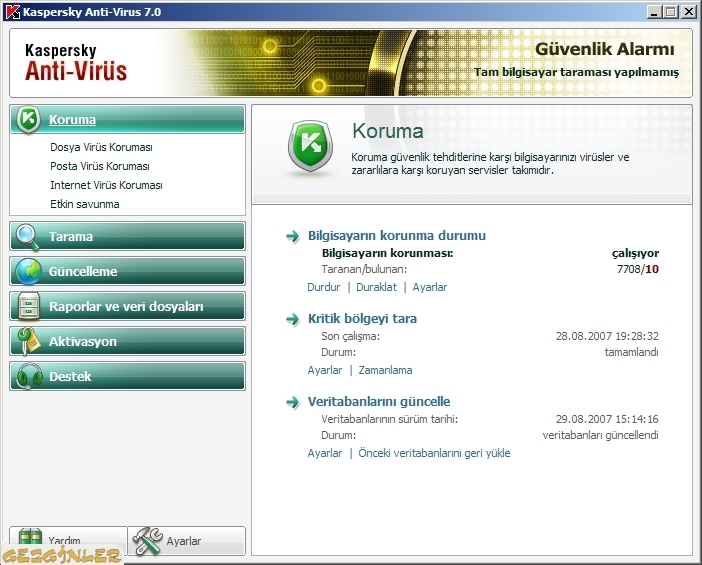Image resolution: width=702 pixels, height=565 pixels.
Task: Close the Kaspersky Anti-Virus window
Action: tap(688, 12)
